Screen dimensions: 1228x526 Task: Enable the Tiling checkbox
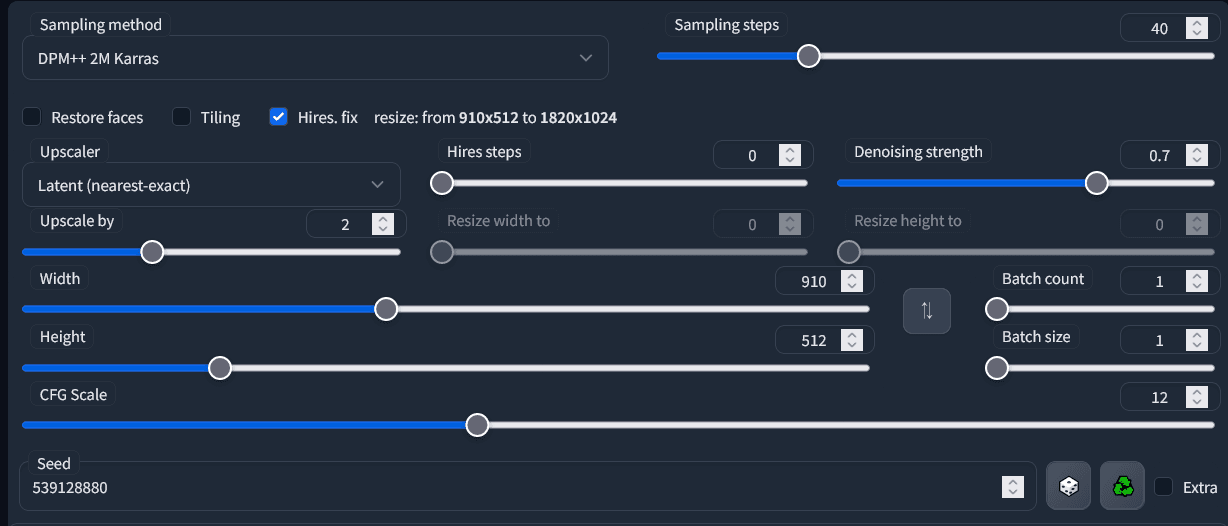coord(181,117)
